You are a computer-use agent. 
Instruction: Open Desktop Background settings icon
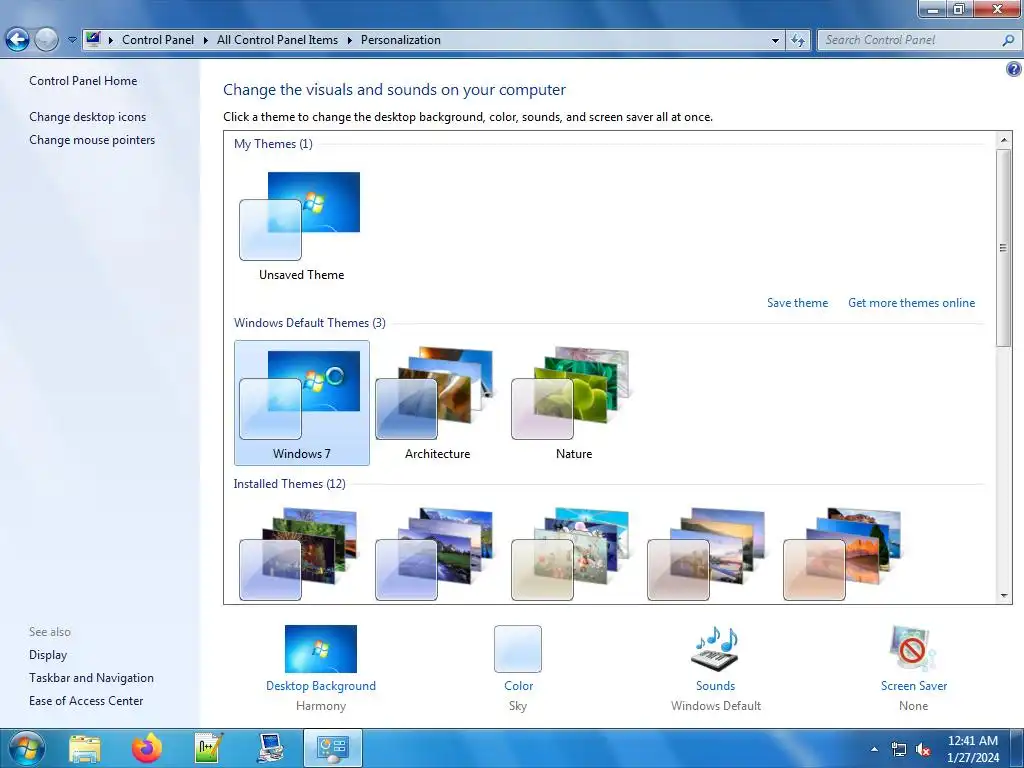click(x=321, y=649)
